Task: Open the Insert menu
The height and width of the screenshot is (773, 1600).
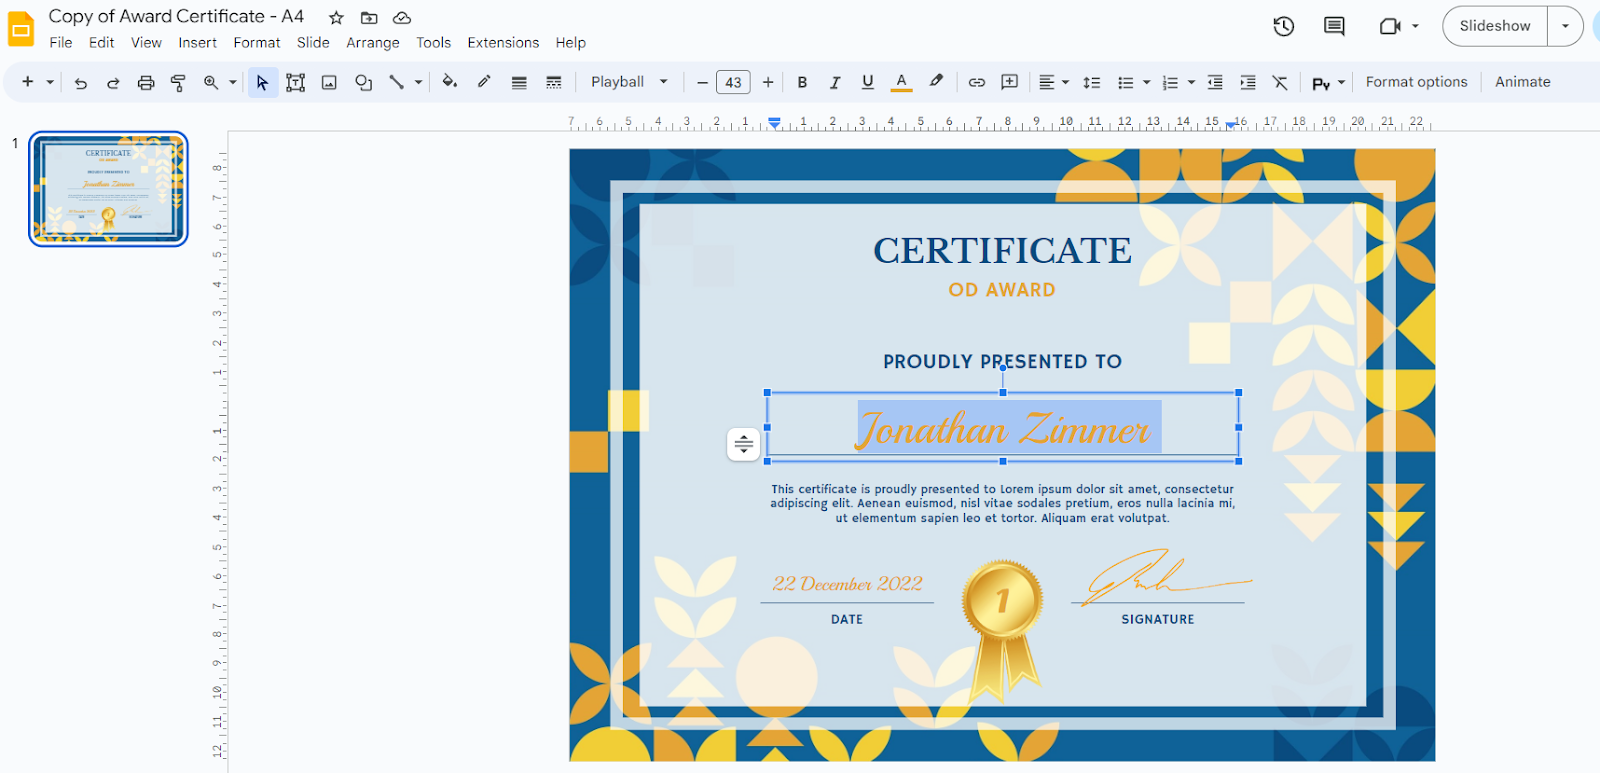Action: point(198,43)
